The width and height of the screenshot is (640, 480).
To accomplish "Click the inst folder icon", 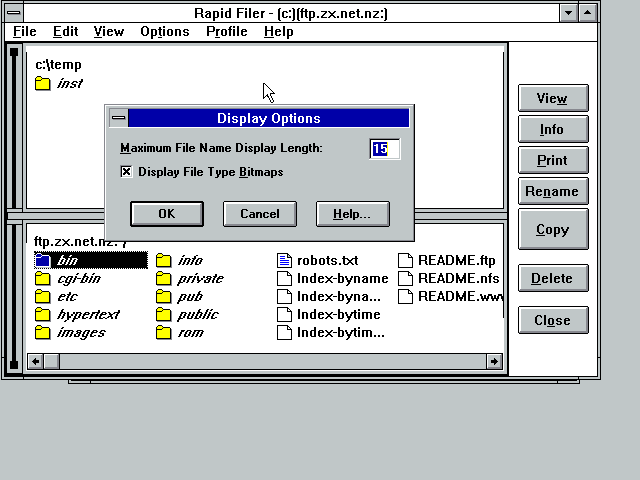I will coord(42,84).
